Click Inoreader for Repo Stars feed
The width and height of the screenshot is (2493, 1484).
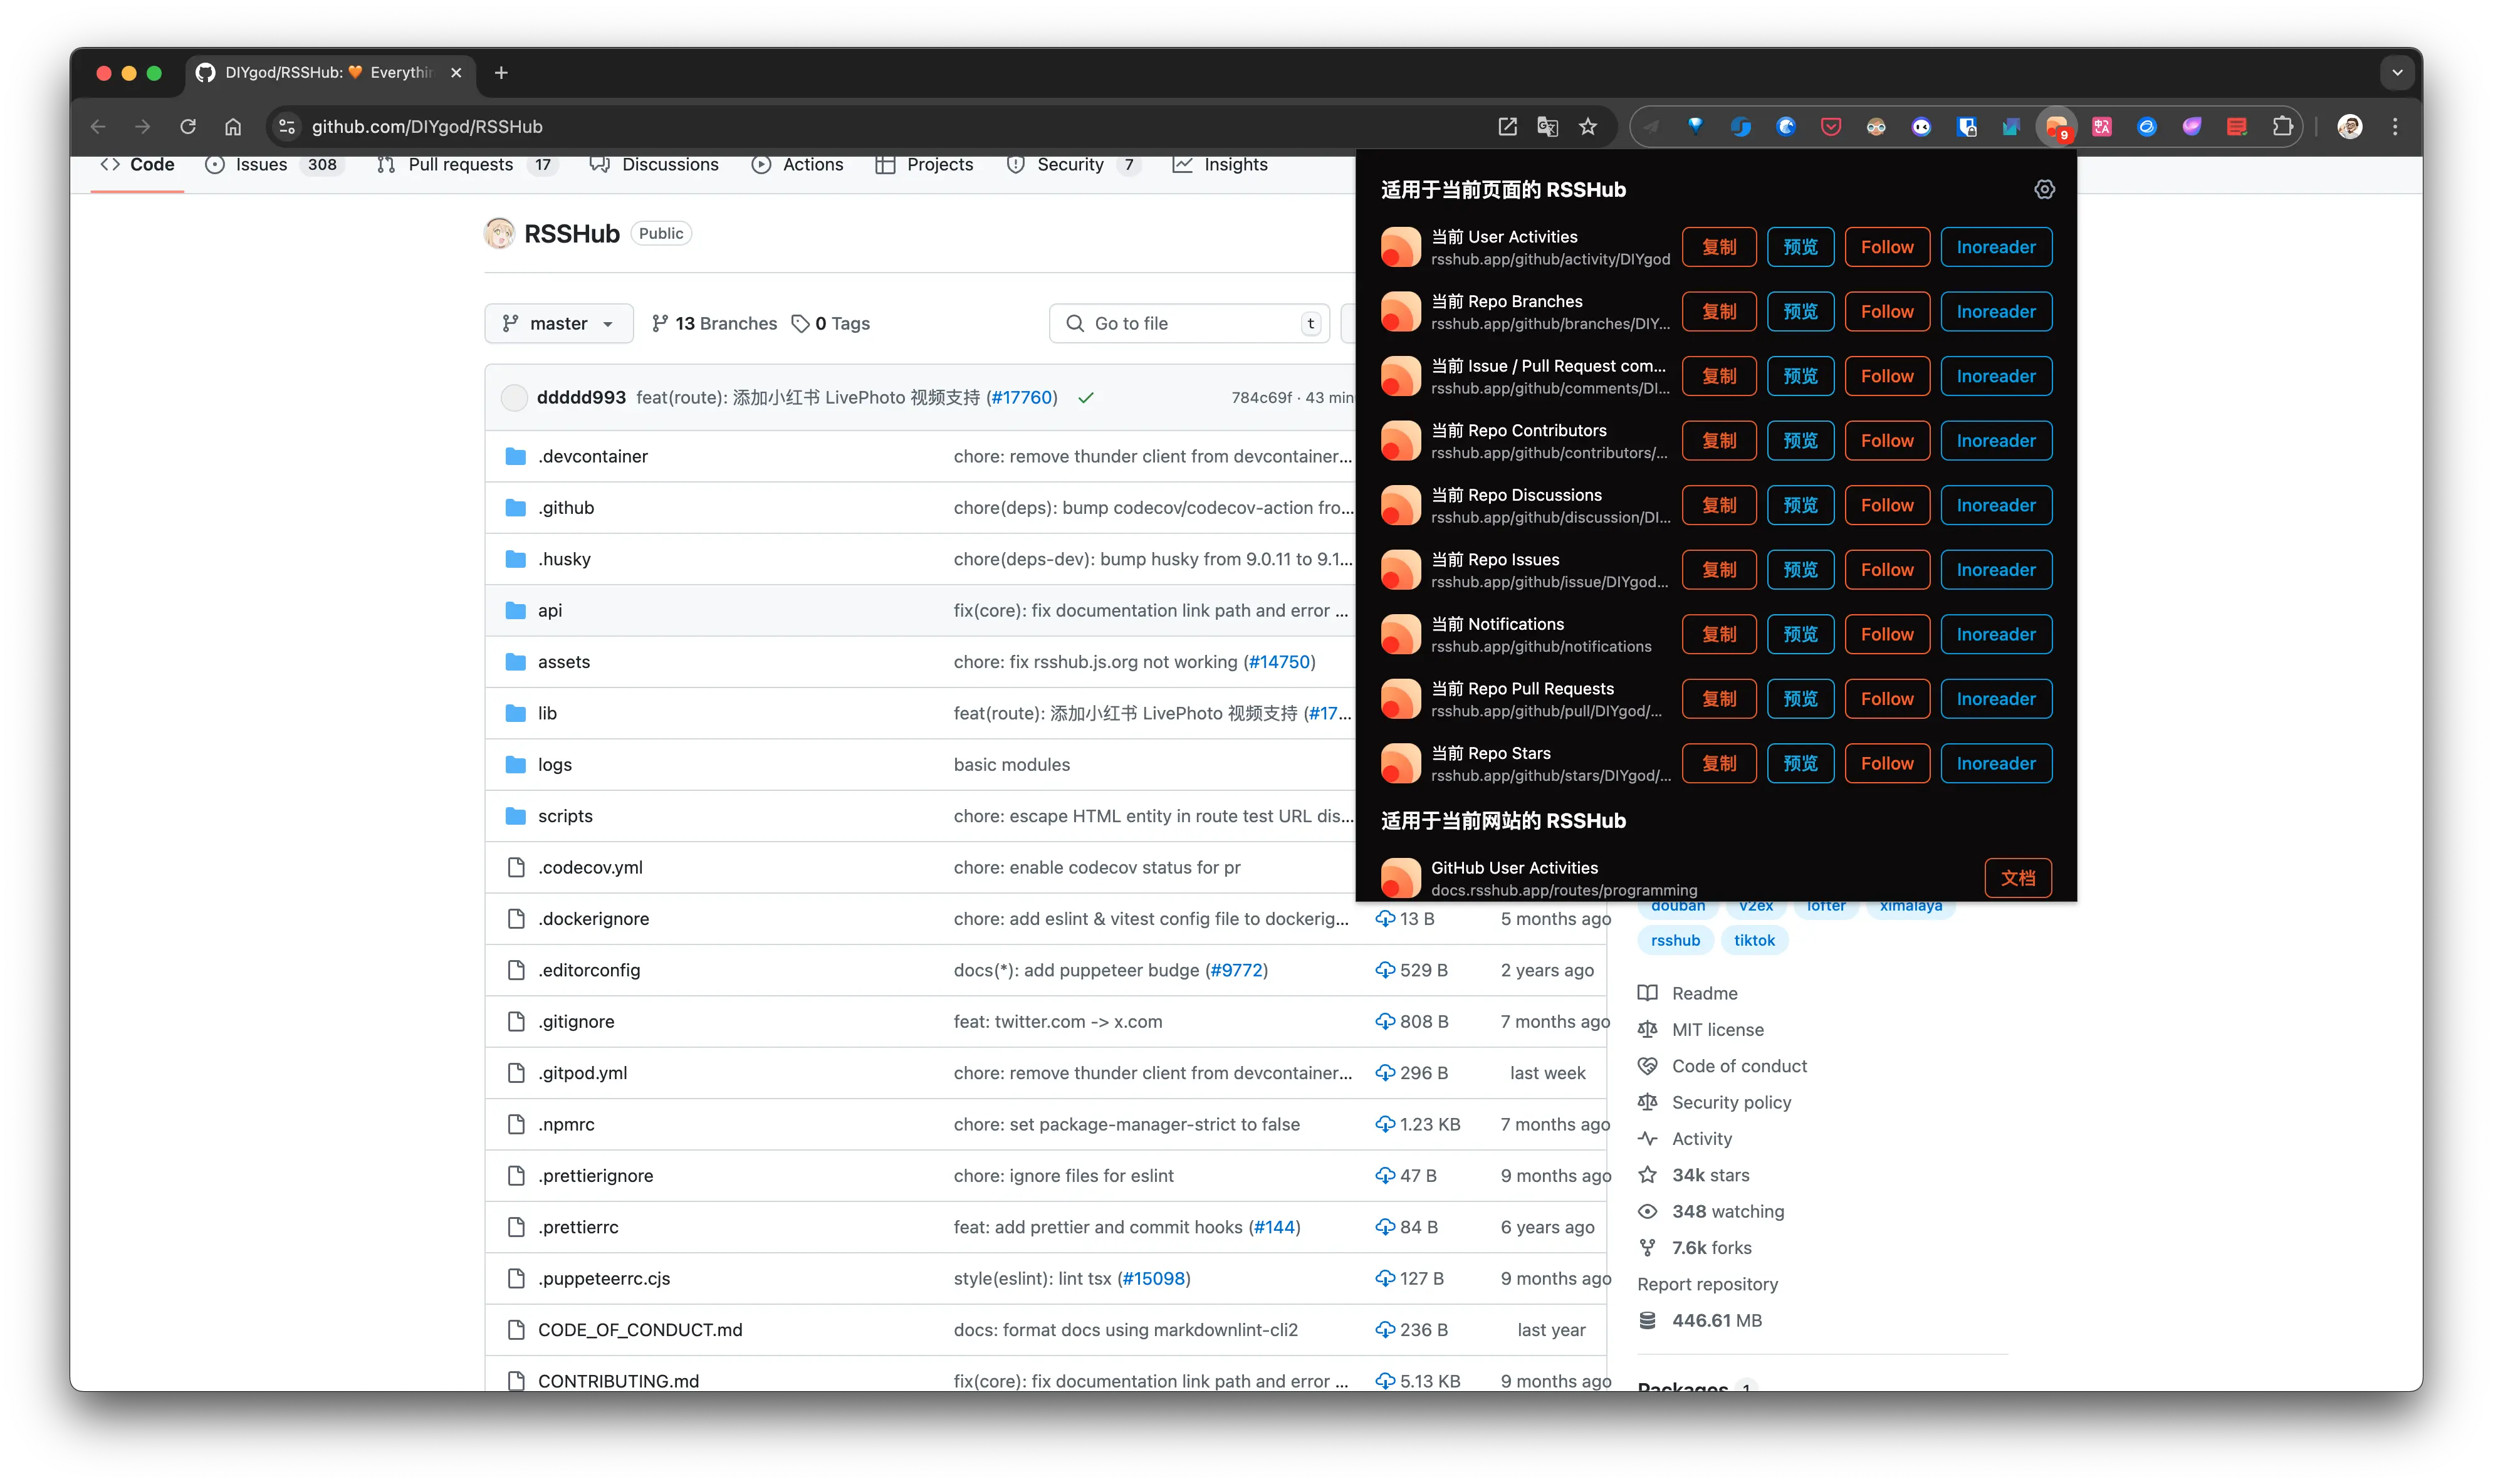pos(1995,764)
